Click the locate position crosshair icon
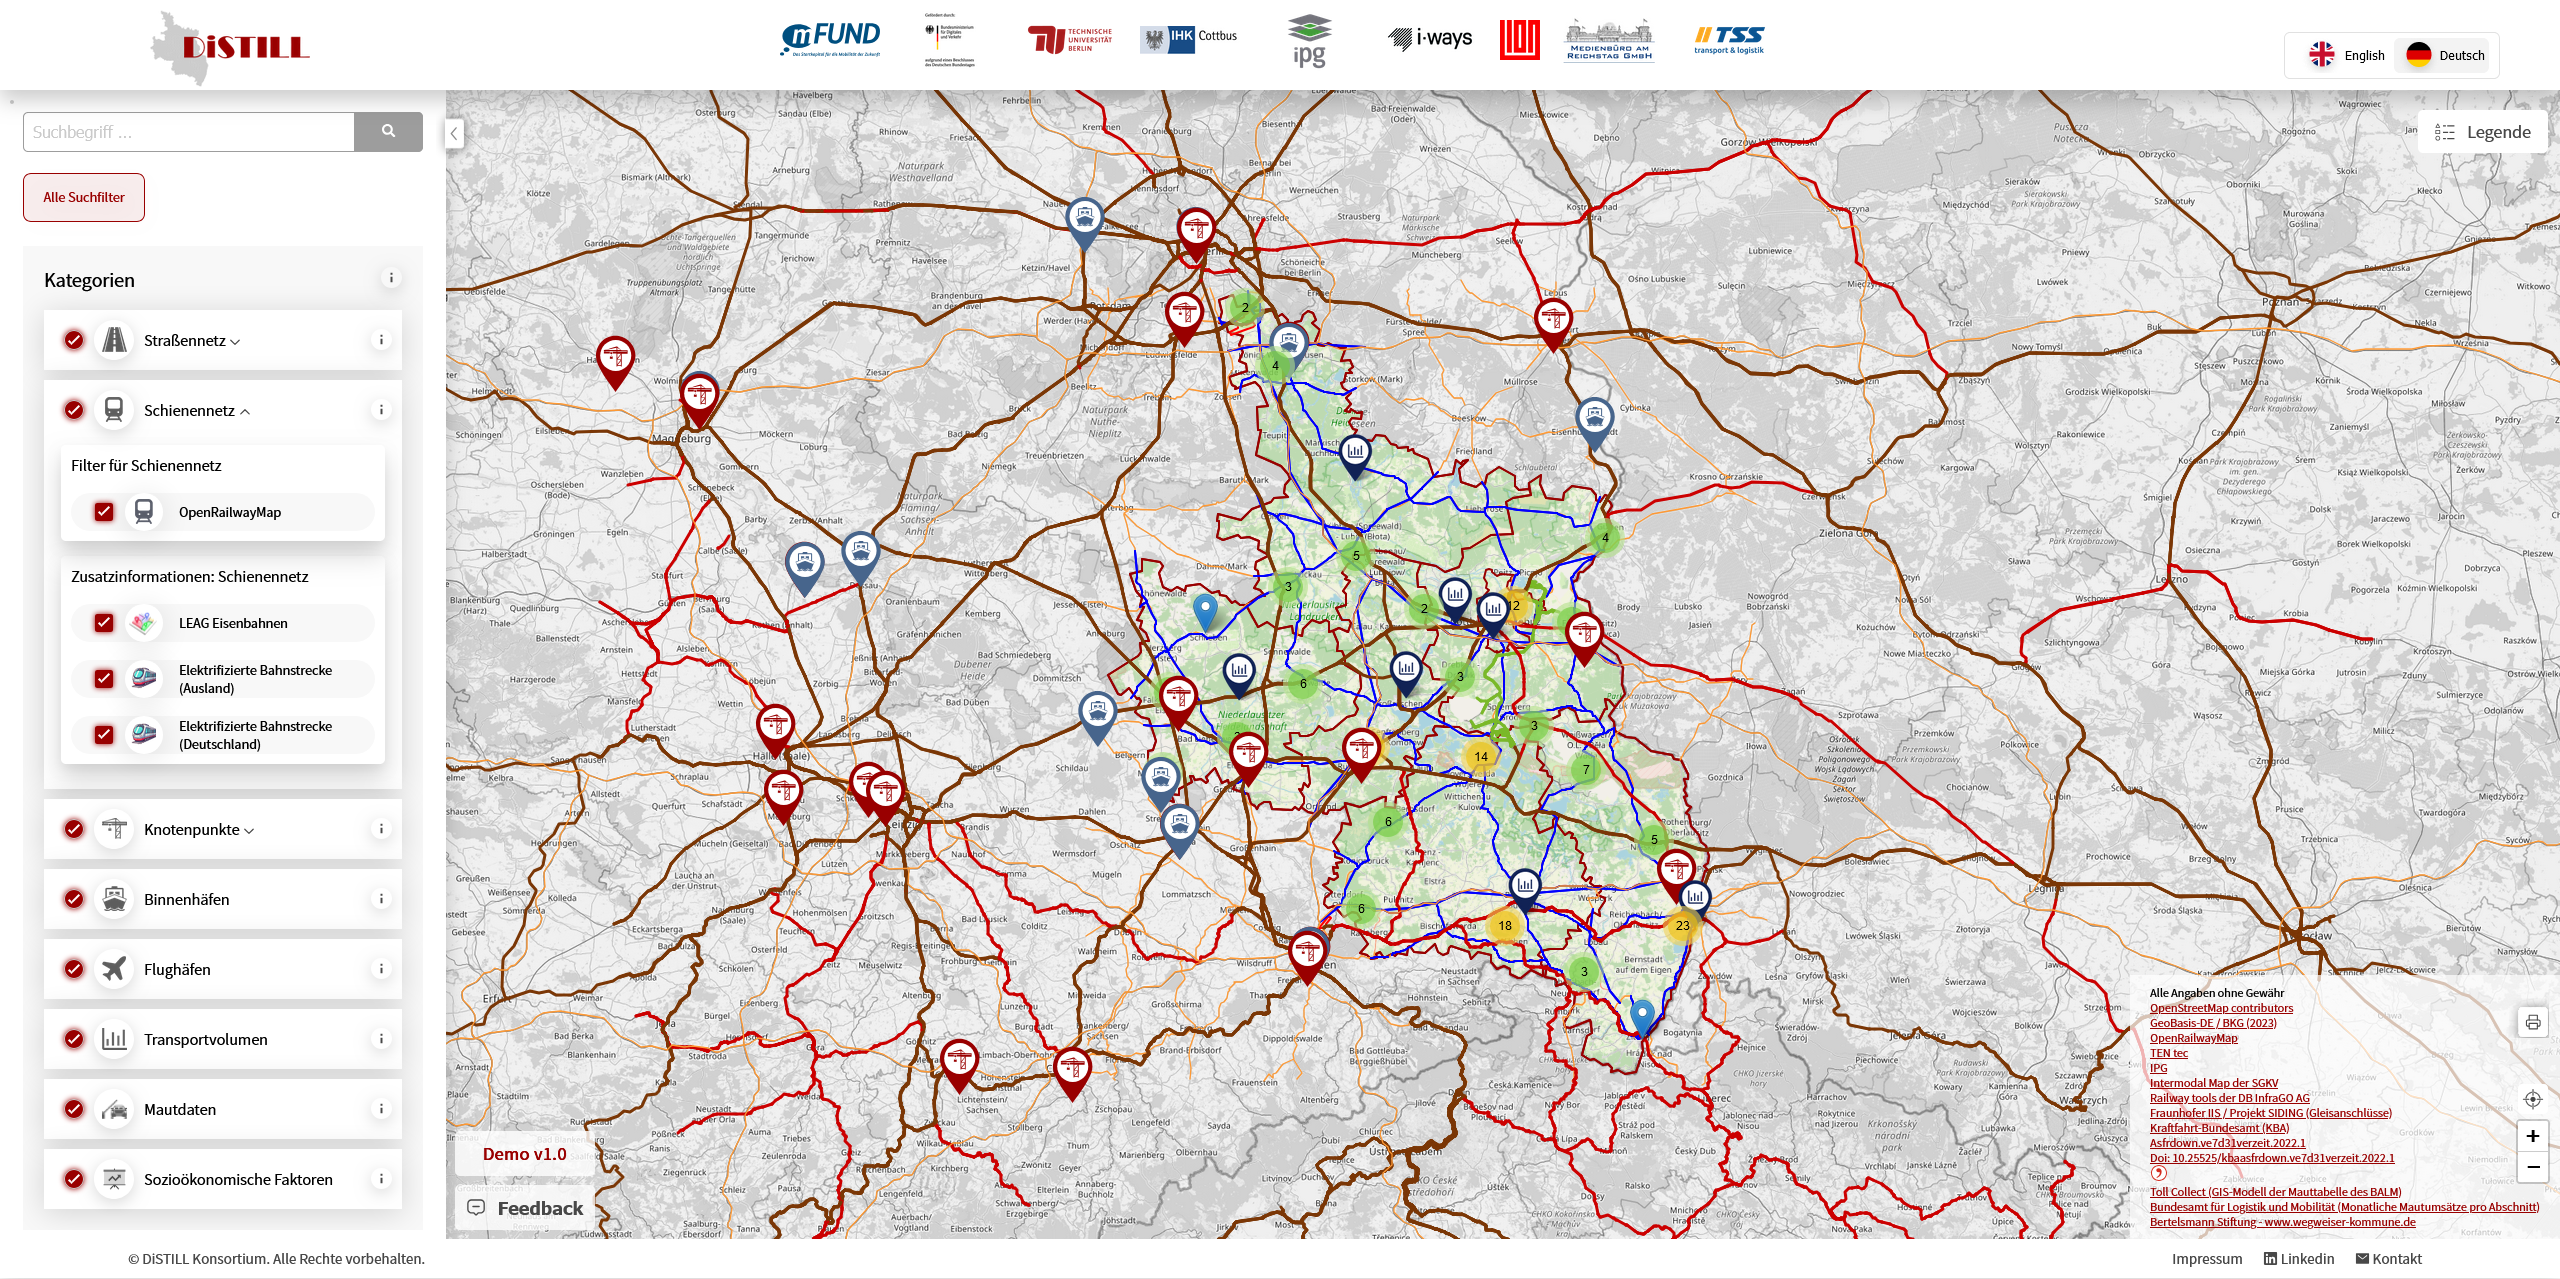 2532,1099
